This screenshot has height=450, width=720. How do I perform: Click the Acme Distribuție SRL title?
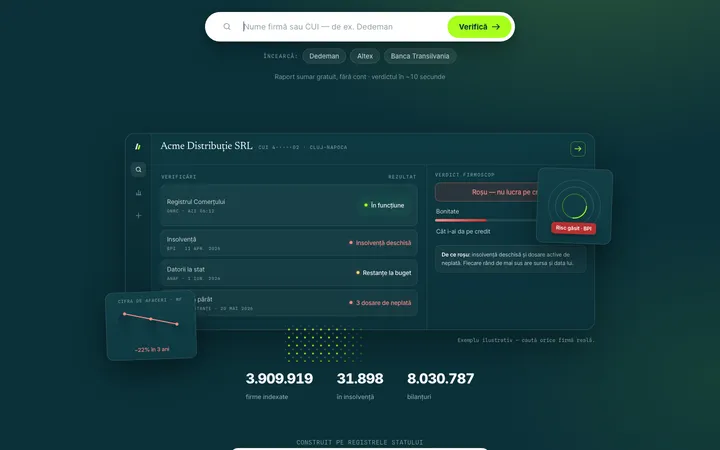[206, 146]
